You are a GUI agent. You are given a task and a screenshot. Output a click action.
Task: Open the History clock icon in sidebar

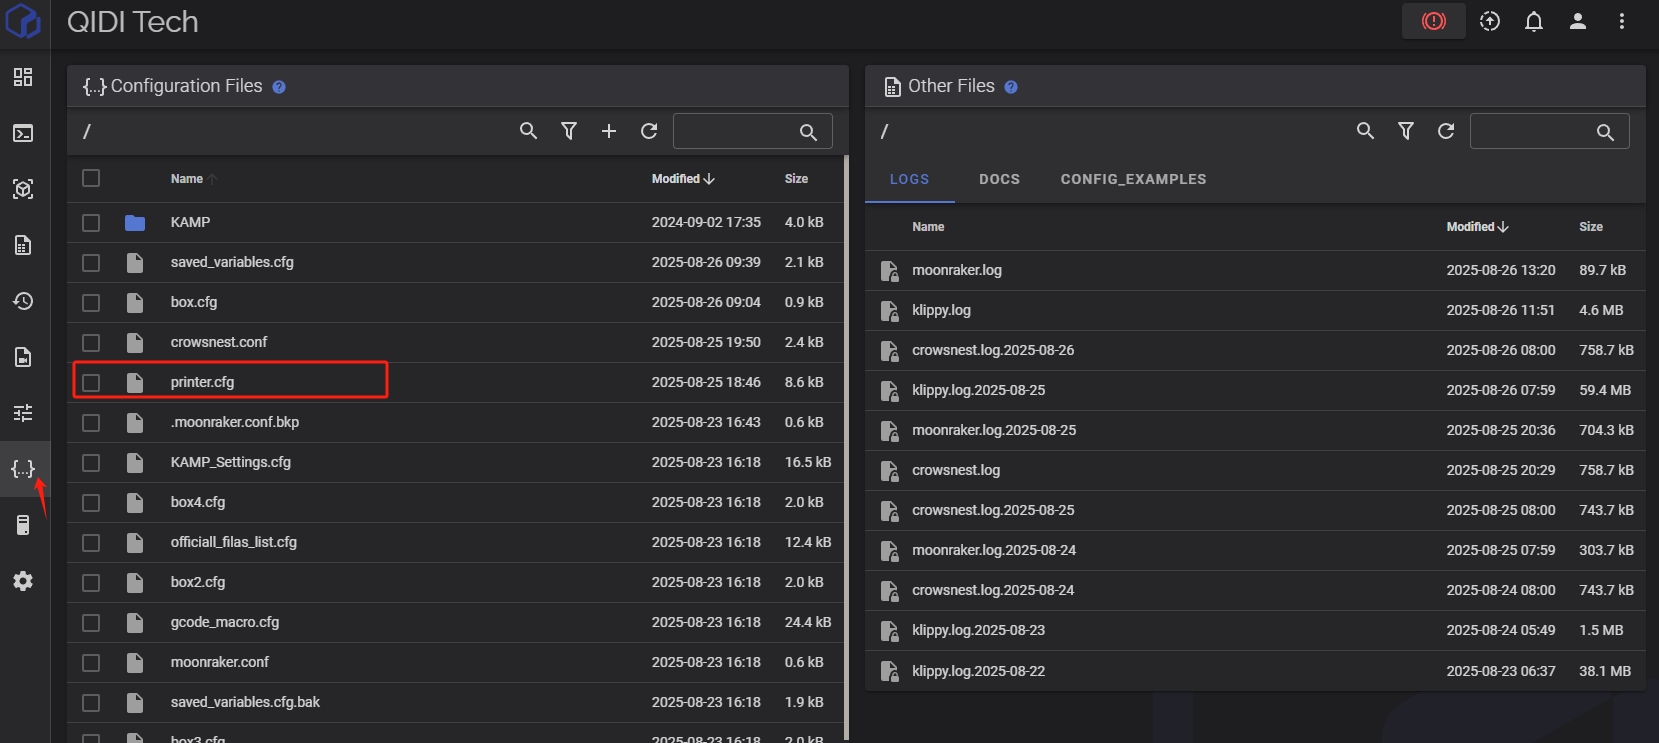click(x=23, y=301)
